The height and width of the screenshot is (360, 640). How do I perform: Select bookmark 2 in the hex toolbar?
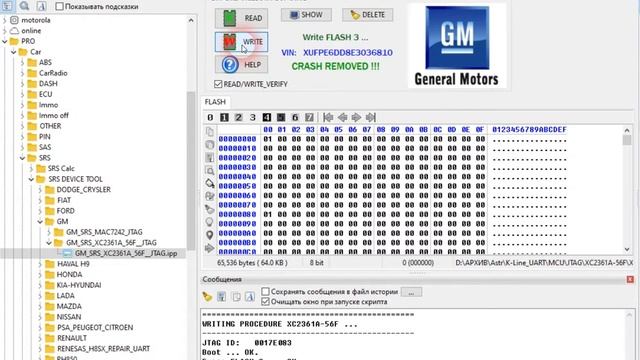point(238,118)
